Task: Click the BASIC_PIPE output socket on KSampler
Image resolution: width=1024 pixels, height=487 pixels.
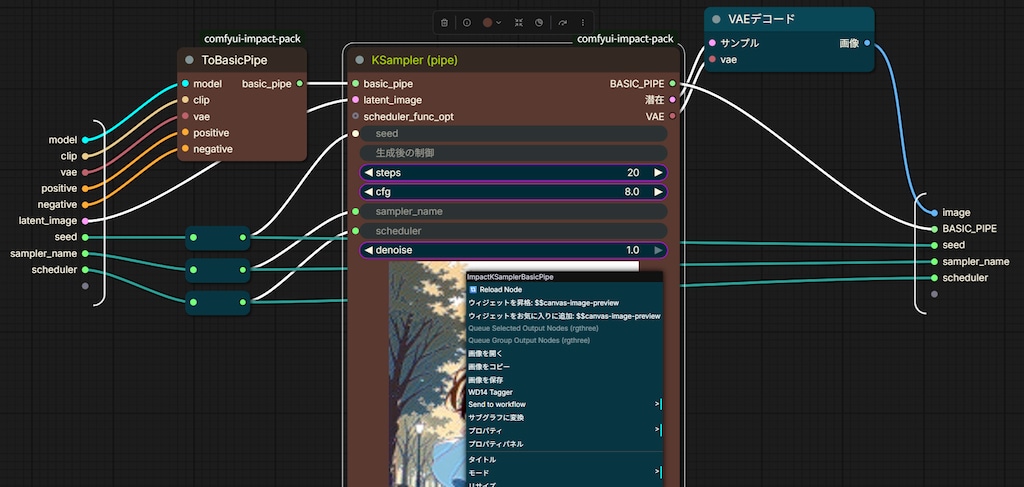Action: coord(673,84)
